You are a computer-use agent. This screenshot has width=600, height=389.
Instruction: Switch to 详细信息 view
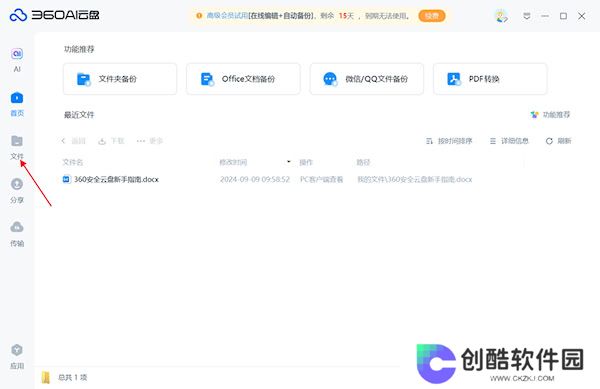point(509,141)
